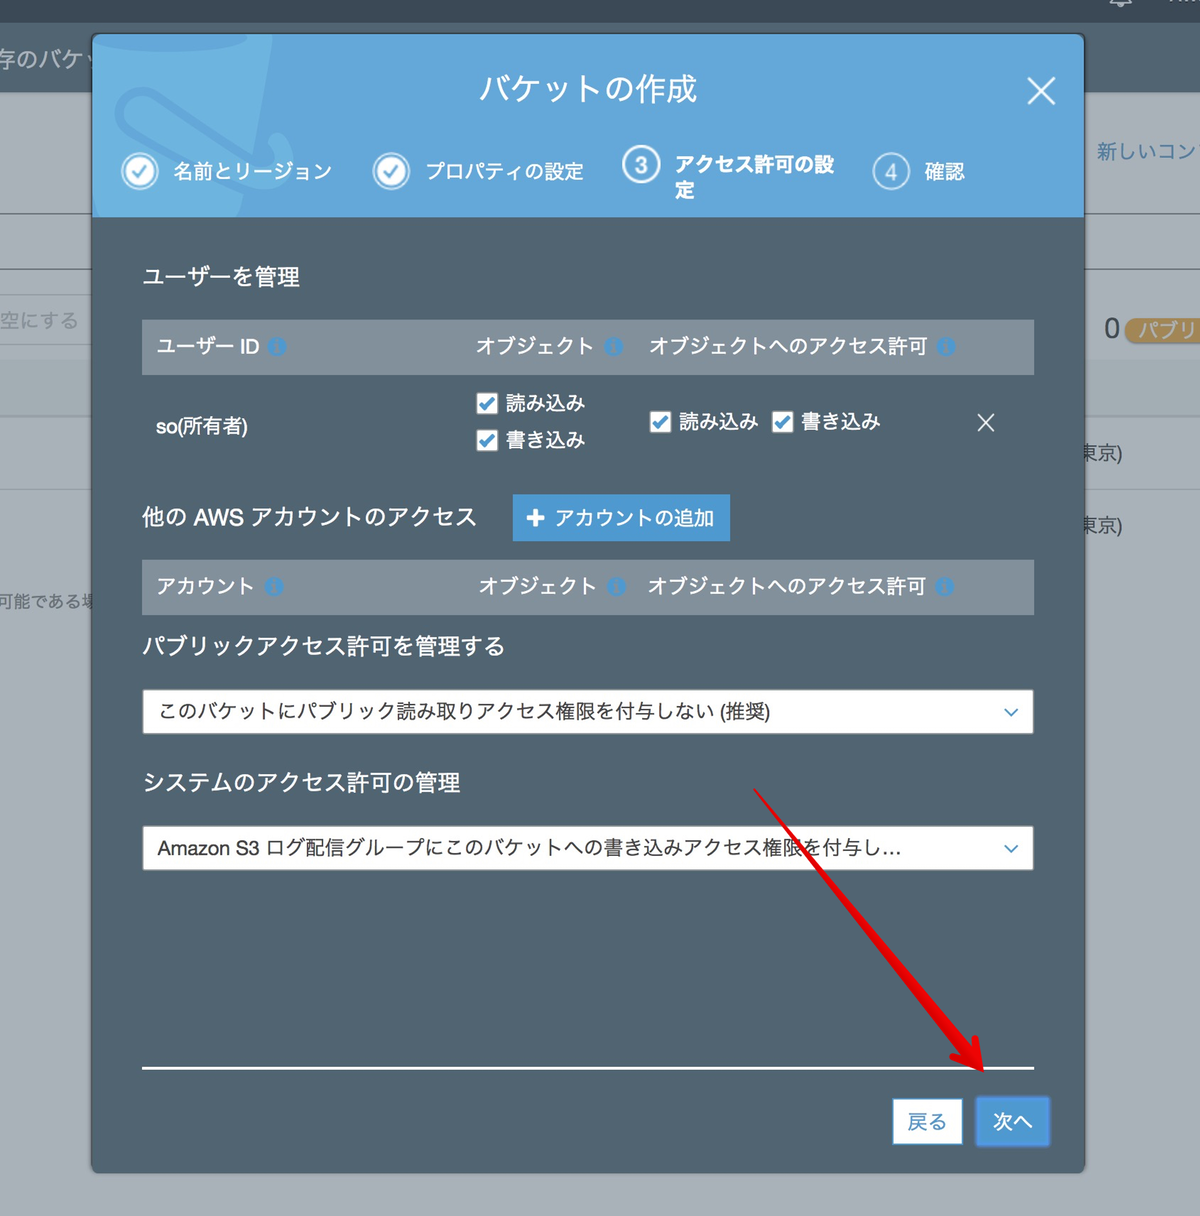Uncheck 書き込み for object access permissions
This screenshot has width=1200, height=1216.
782,421
